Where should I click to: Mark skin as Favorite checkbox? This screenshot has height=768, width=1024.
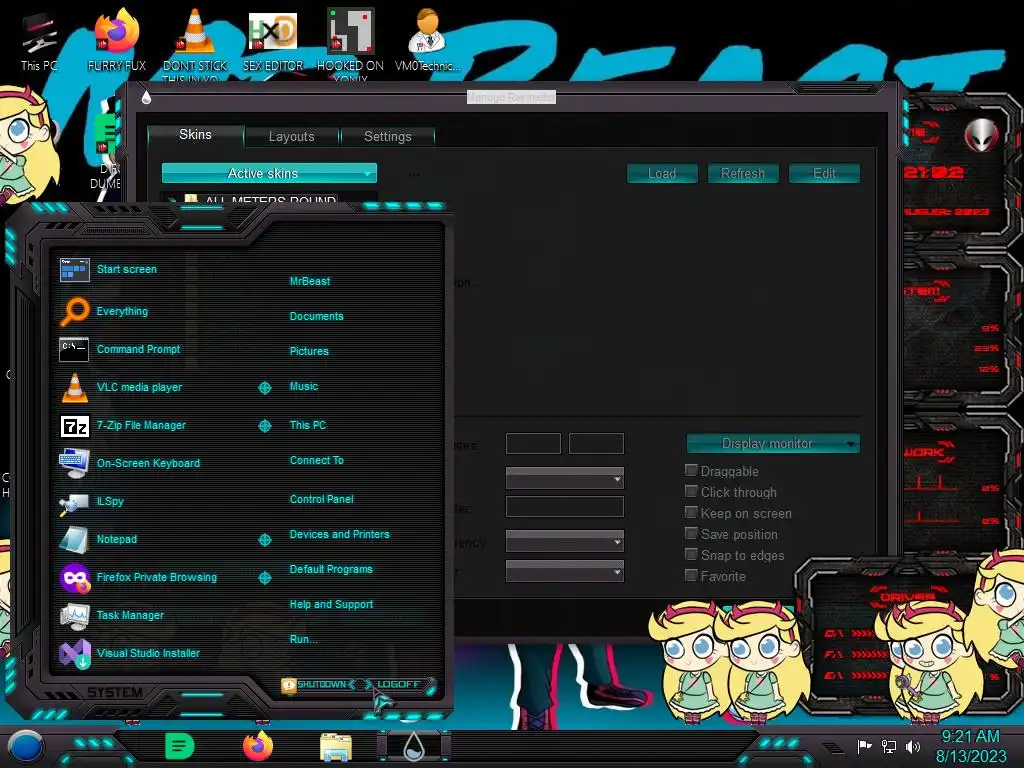click(691, 575)
